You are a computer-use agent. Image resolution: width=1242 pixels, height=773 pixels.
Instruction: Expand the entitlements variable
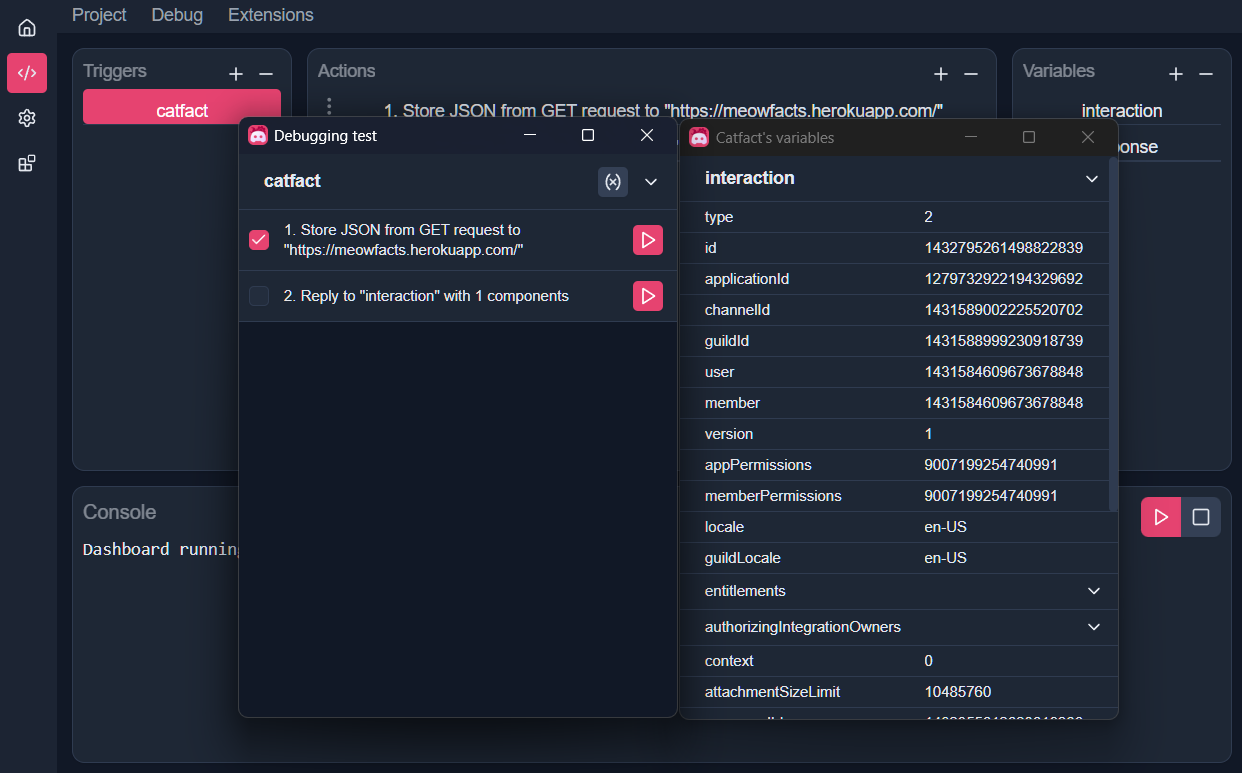click(x=1092, y=591)
